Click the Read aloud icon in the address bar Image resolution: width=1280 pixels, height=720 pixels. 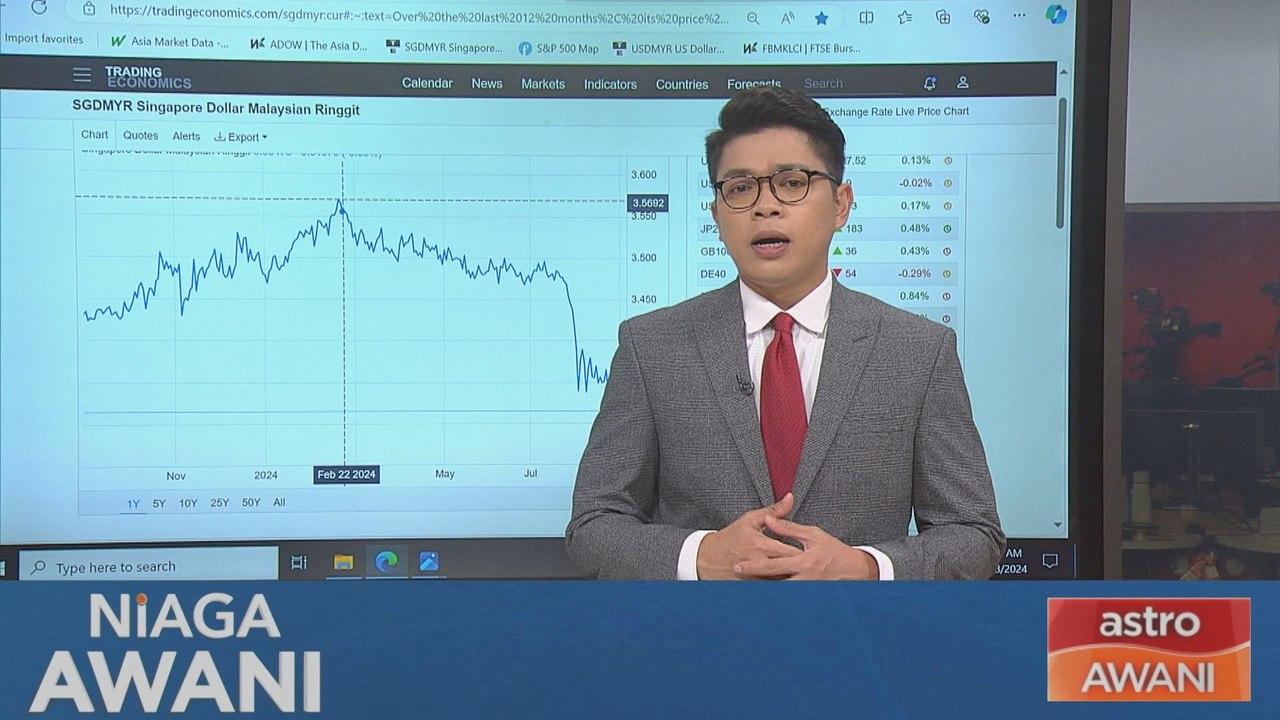pos(786,18)
